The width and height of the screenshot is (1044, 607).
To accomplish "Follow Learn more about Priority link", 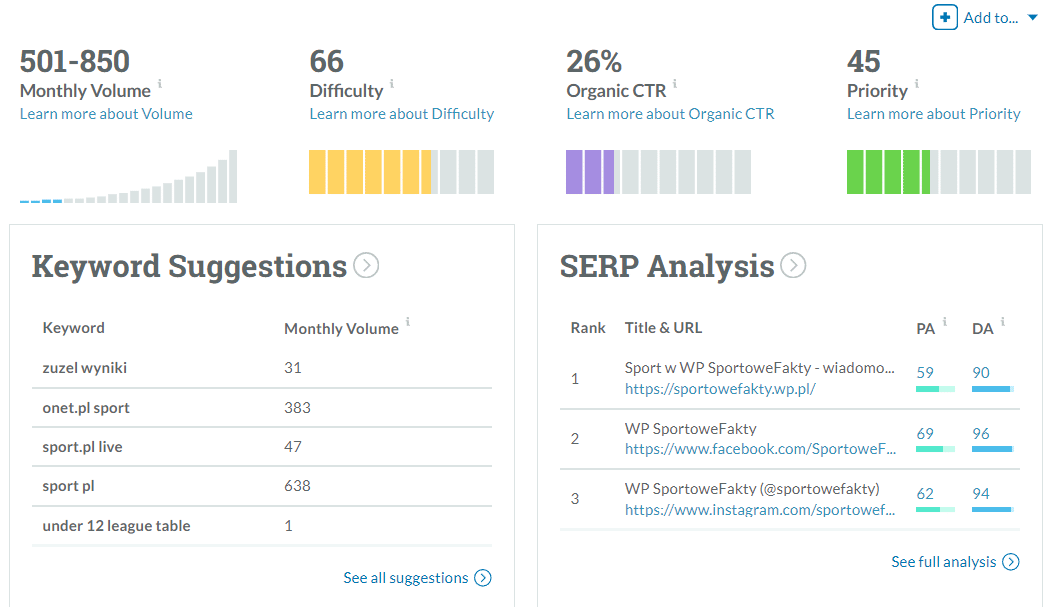I will (x=933, y=114).
